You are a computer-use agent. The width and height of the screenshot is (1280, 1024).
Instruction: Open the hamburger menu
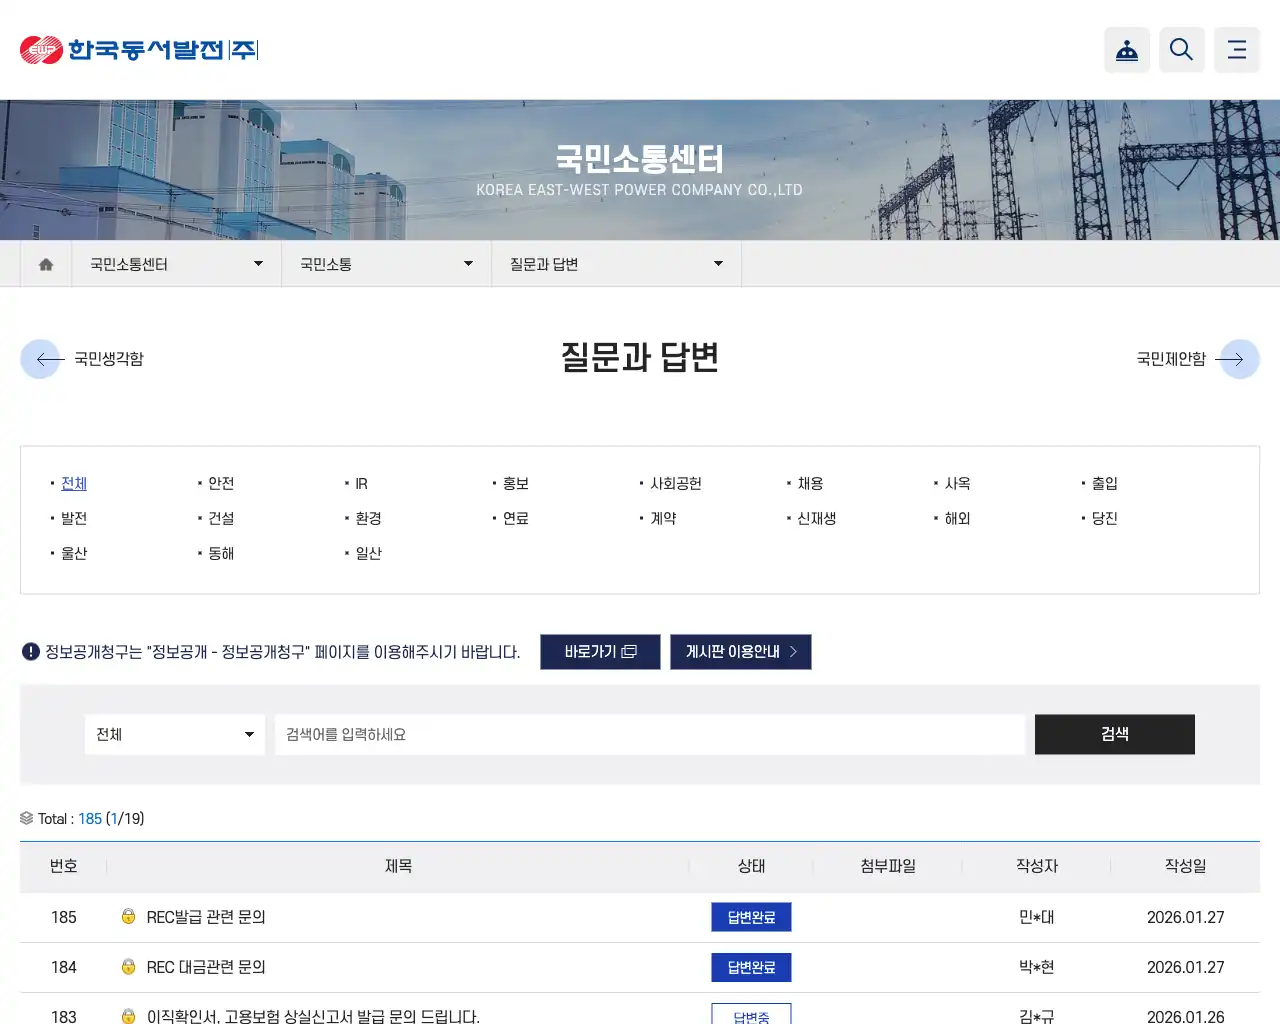click(x=1237, y=49)
